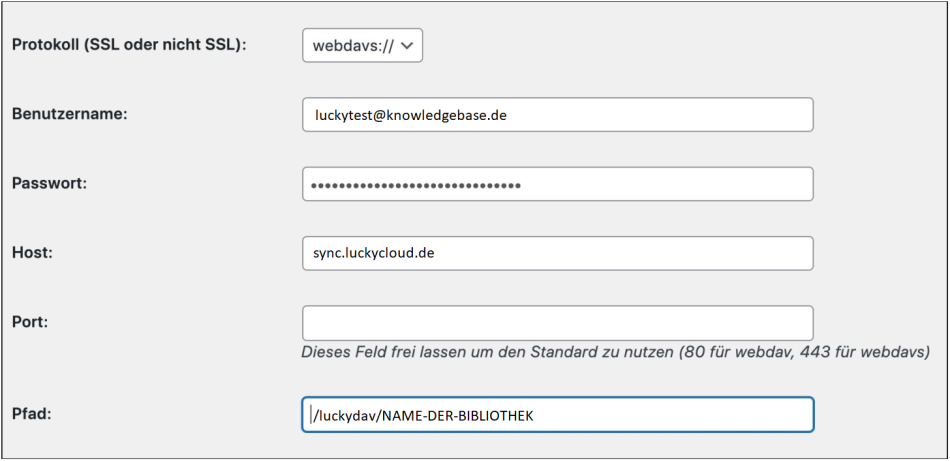Click the Benutzername label
This screenshot has height=461, width=950.
pos(69,114)
